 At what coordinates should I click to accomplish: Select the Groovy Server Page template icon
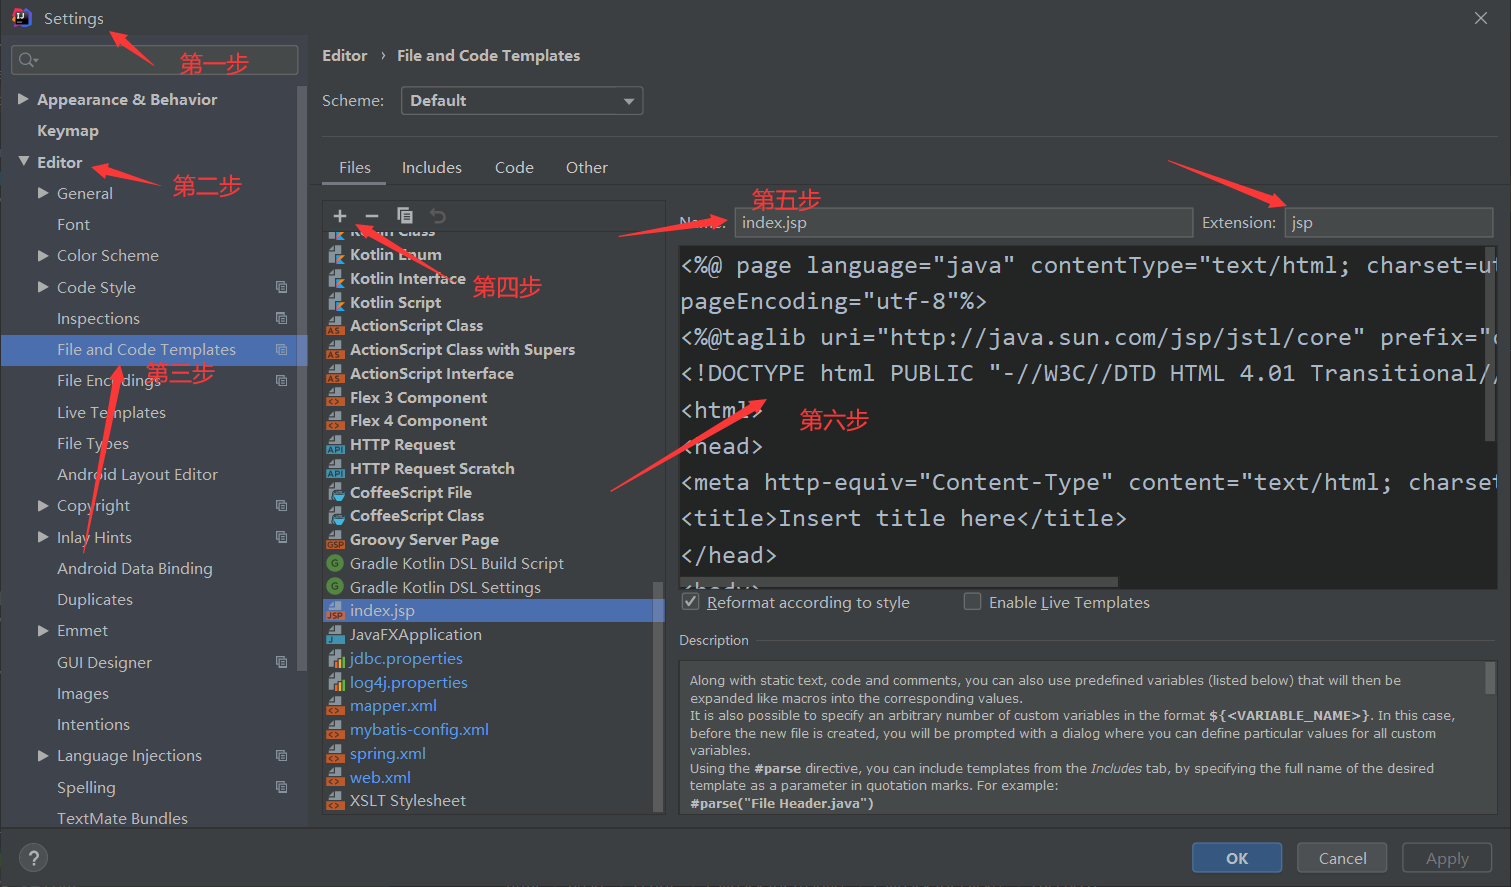tap(336, 539)
